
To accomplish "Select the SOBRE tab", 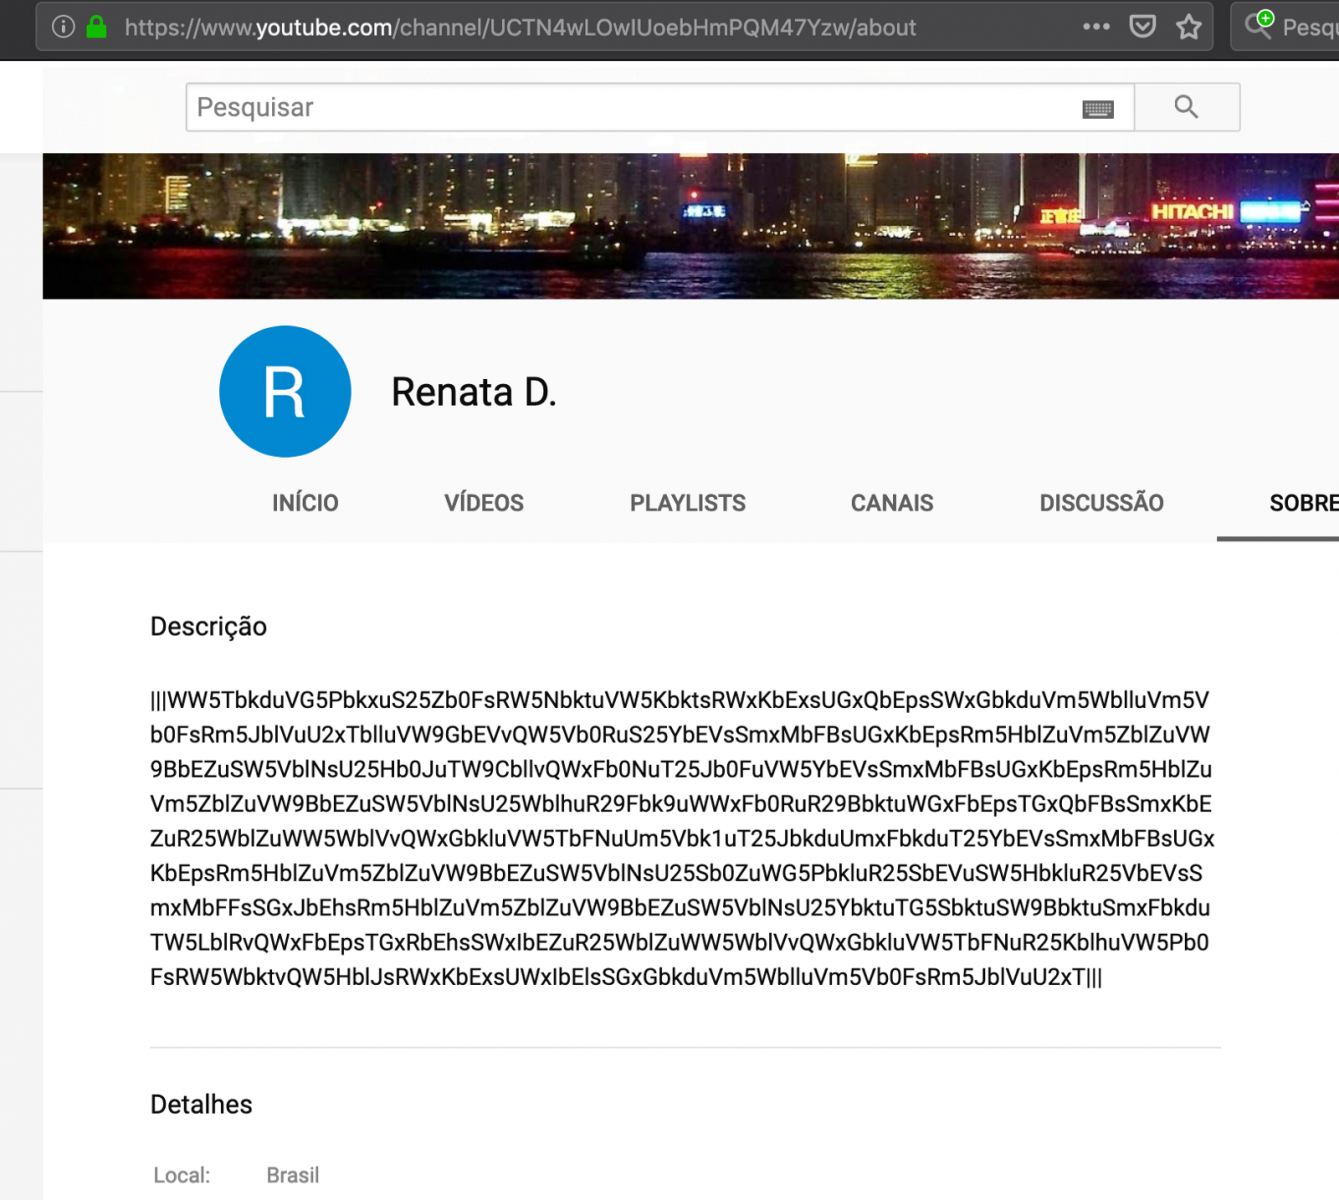I will click(x=1302, y=503).
